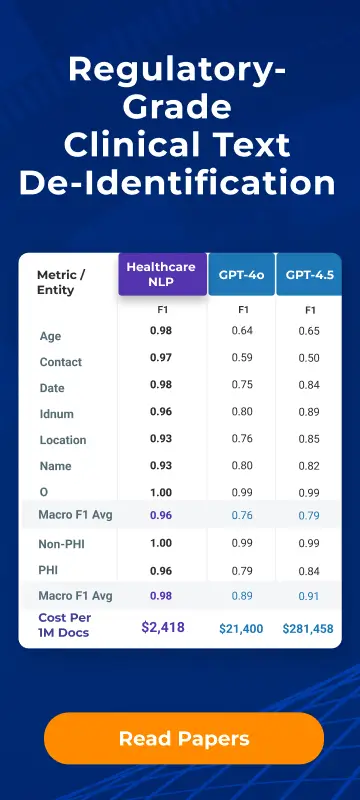Click the Read Papers button

(184, 738)
